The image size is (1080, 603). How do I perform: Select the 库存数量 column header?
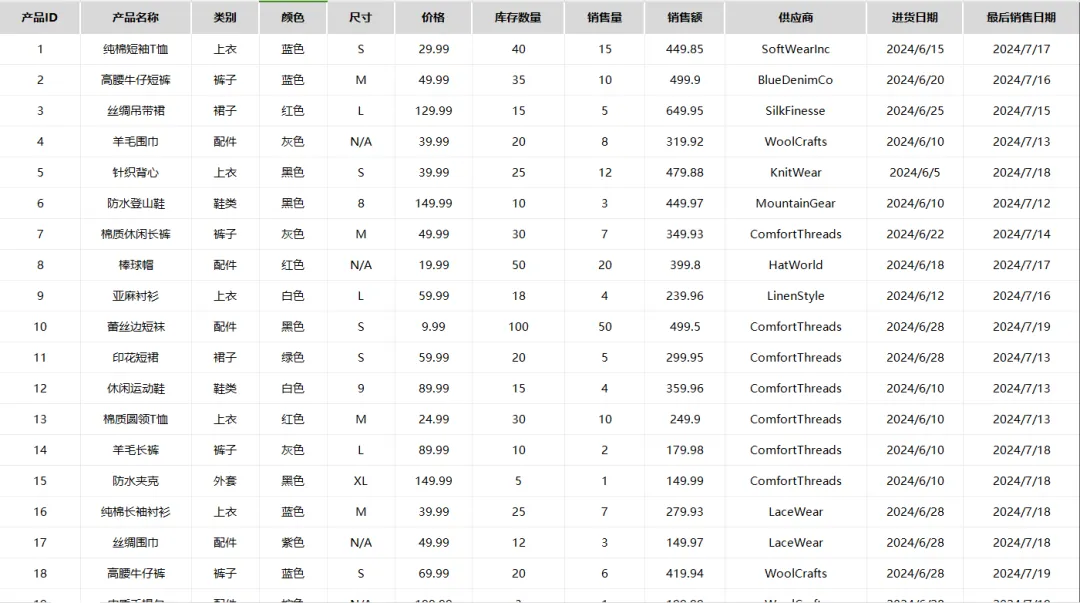click(x=518, y=17)
